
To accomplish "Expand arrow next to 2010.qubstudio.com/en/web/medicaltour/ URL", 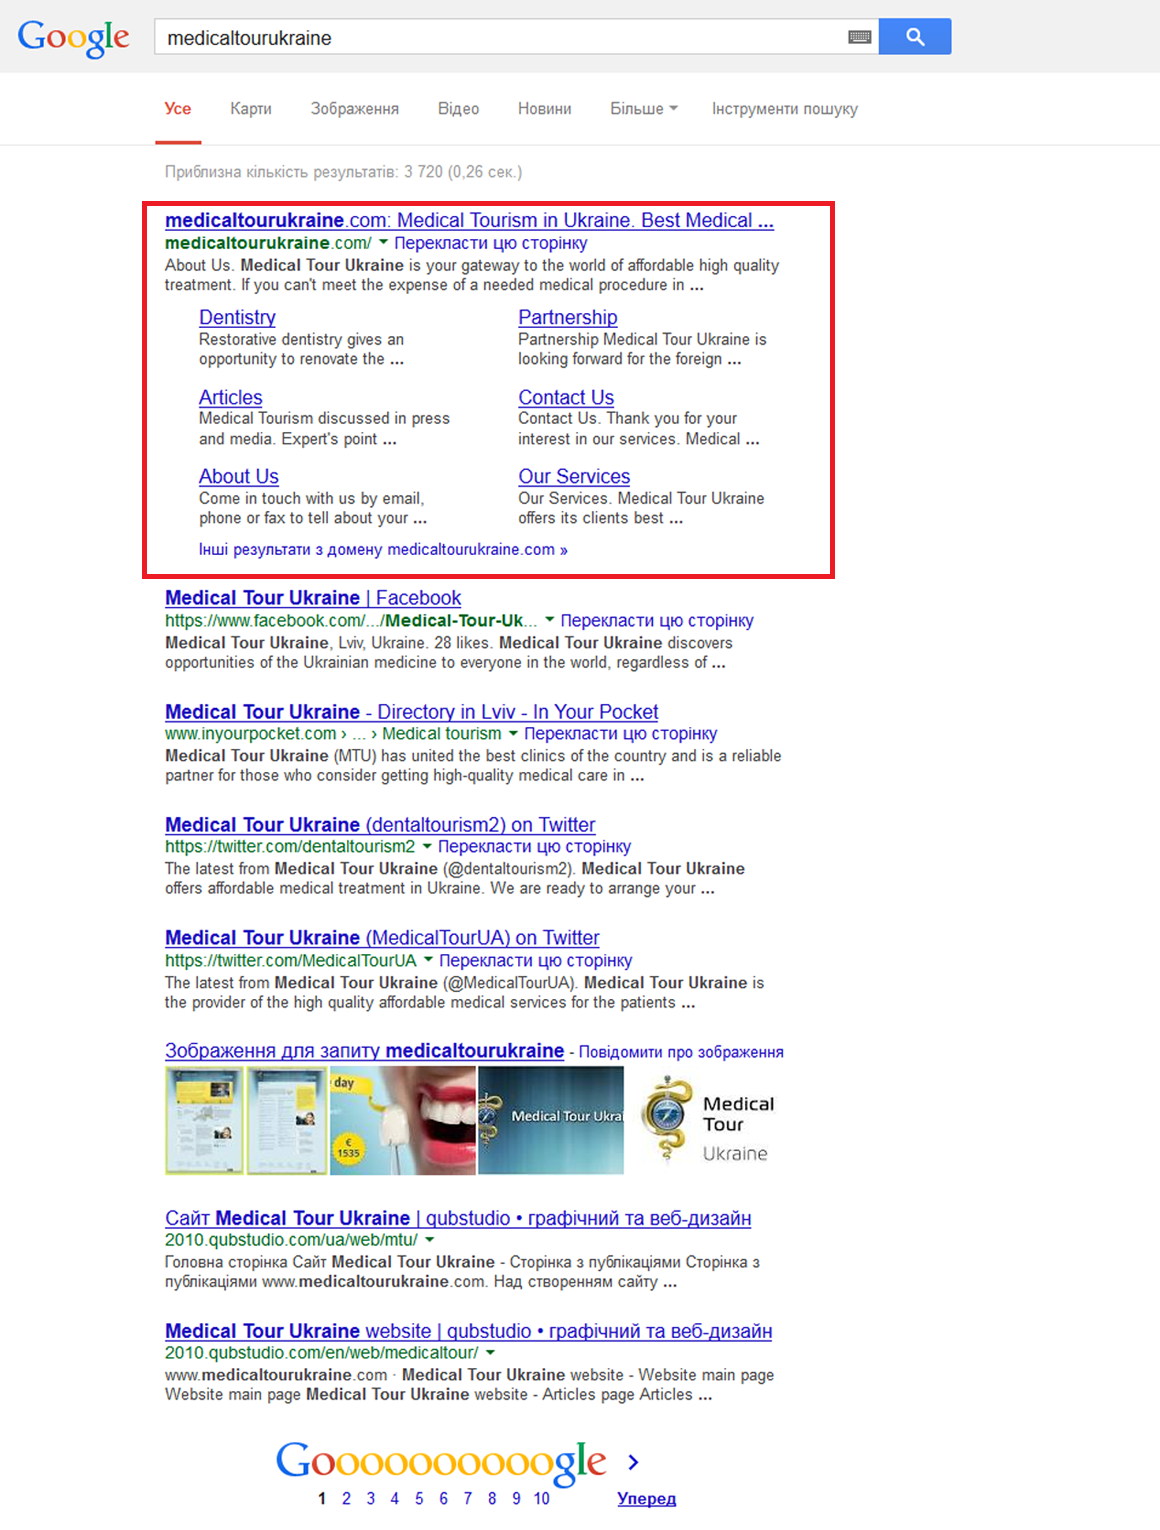I will 490,1353.
